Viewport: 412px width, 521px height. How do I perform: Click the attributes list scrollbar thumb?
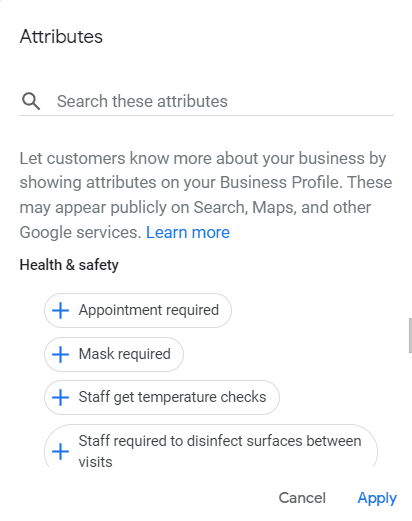point(410,335)
